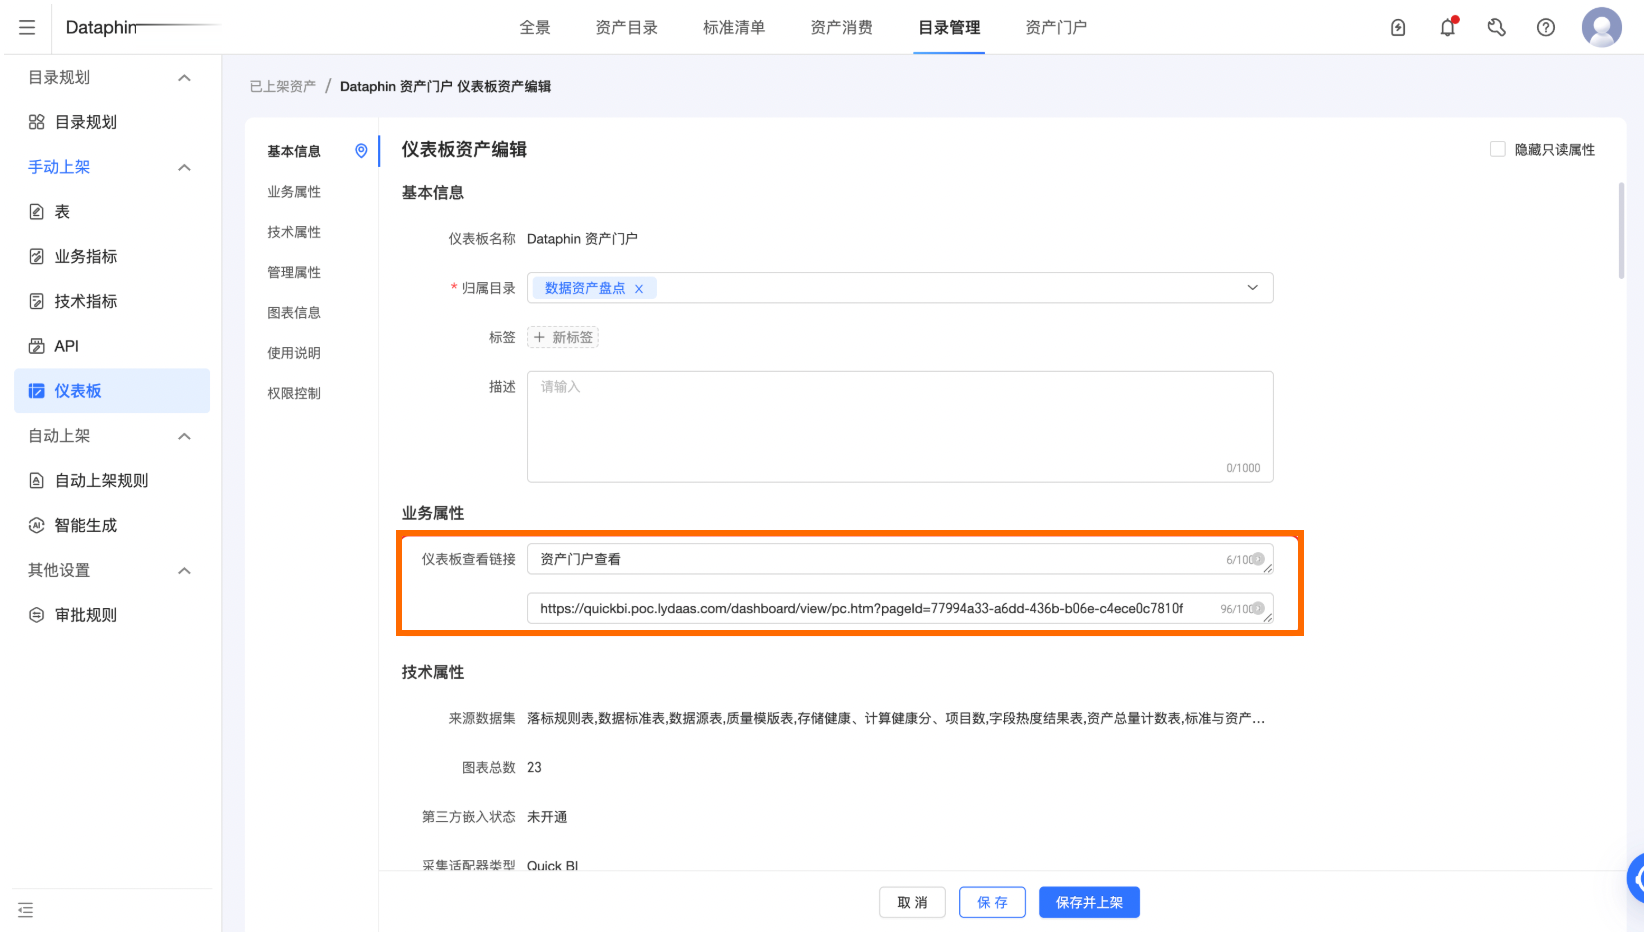Image resolution: width=1648 pixels, height=936 pixels.
Task: Click the notification bell icon
Action: [1448, 27]
